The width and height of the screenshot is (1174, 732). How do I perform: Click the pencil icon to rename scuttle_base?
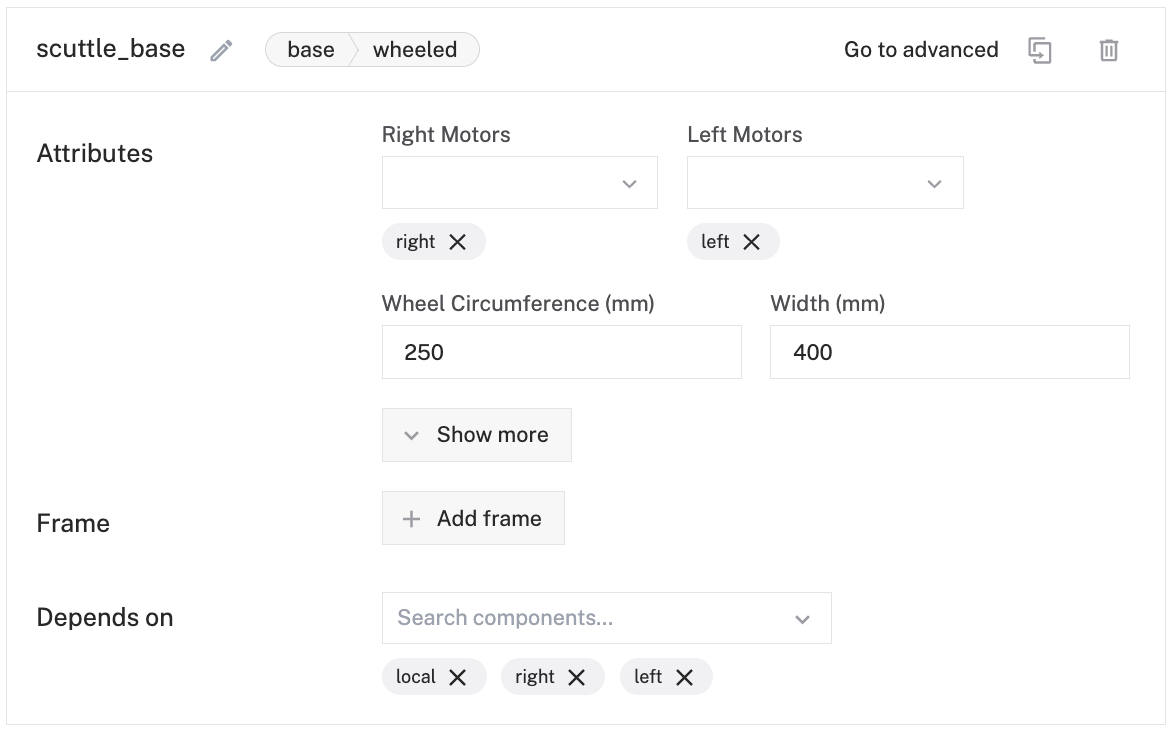click(x=221, y=51)
